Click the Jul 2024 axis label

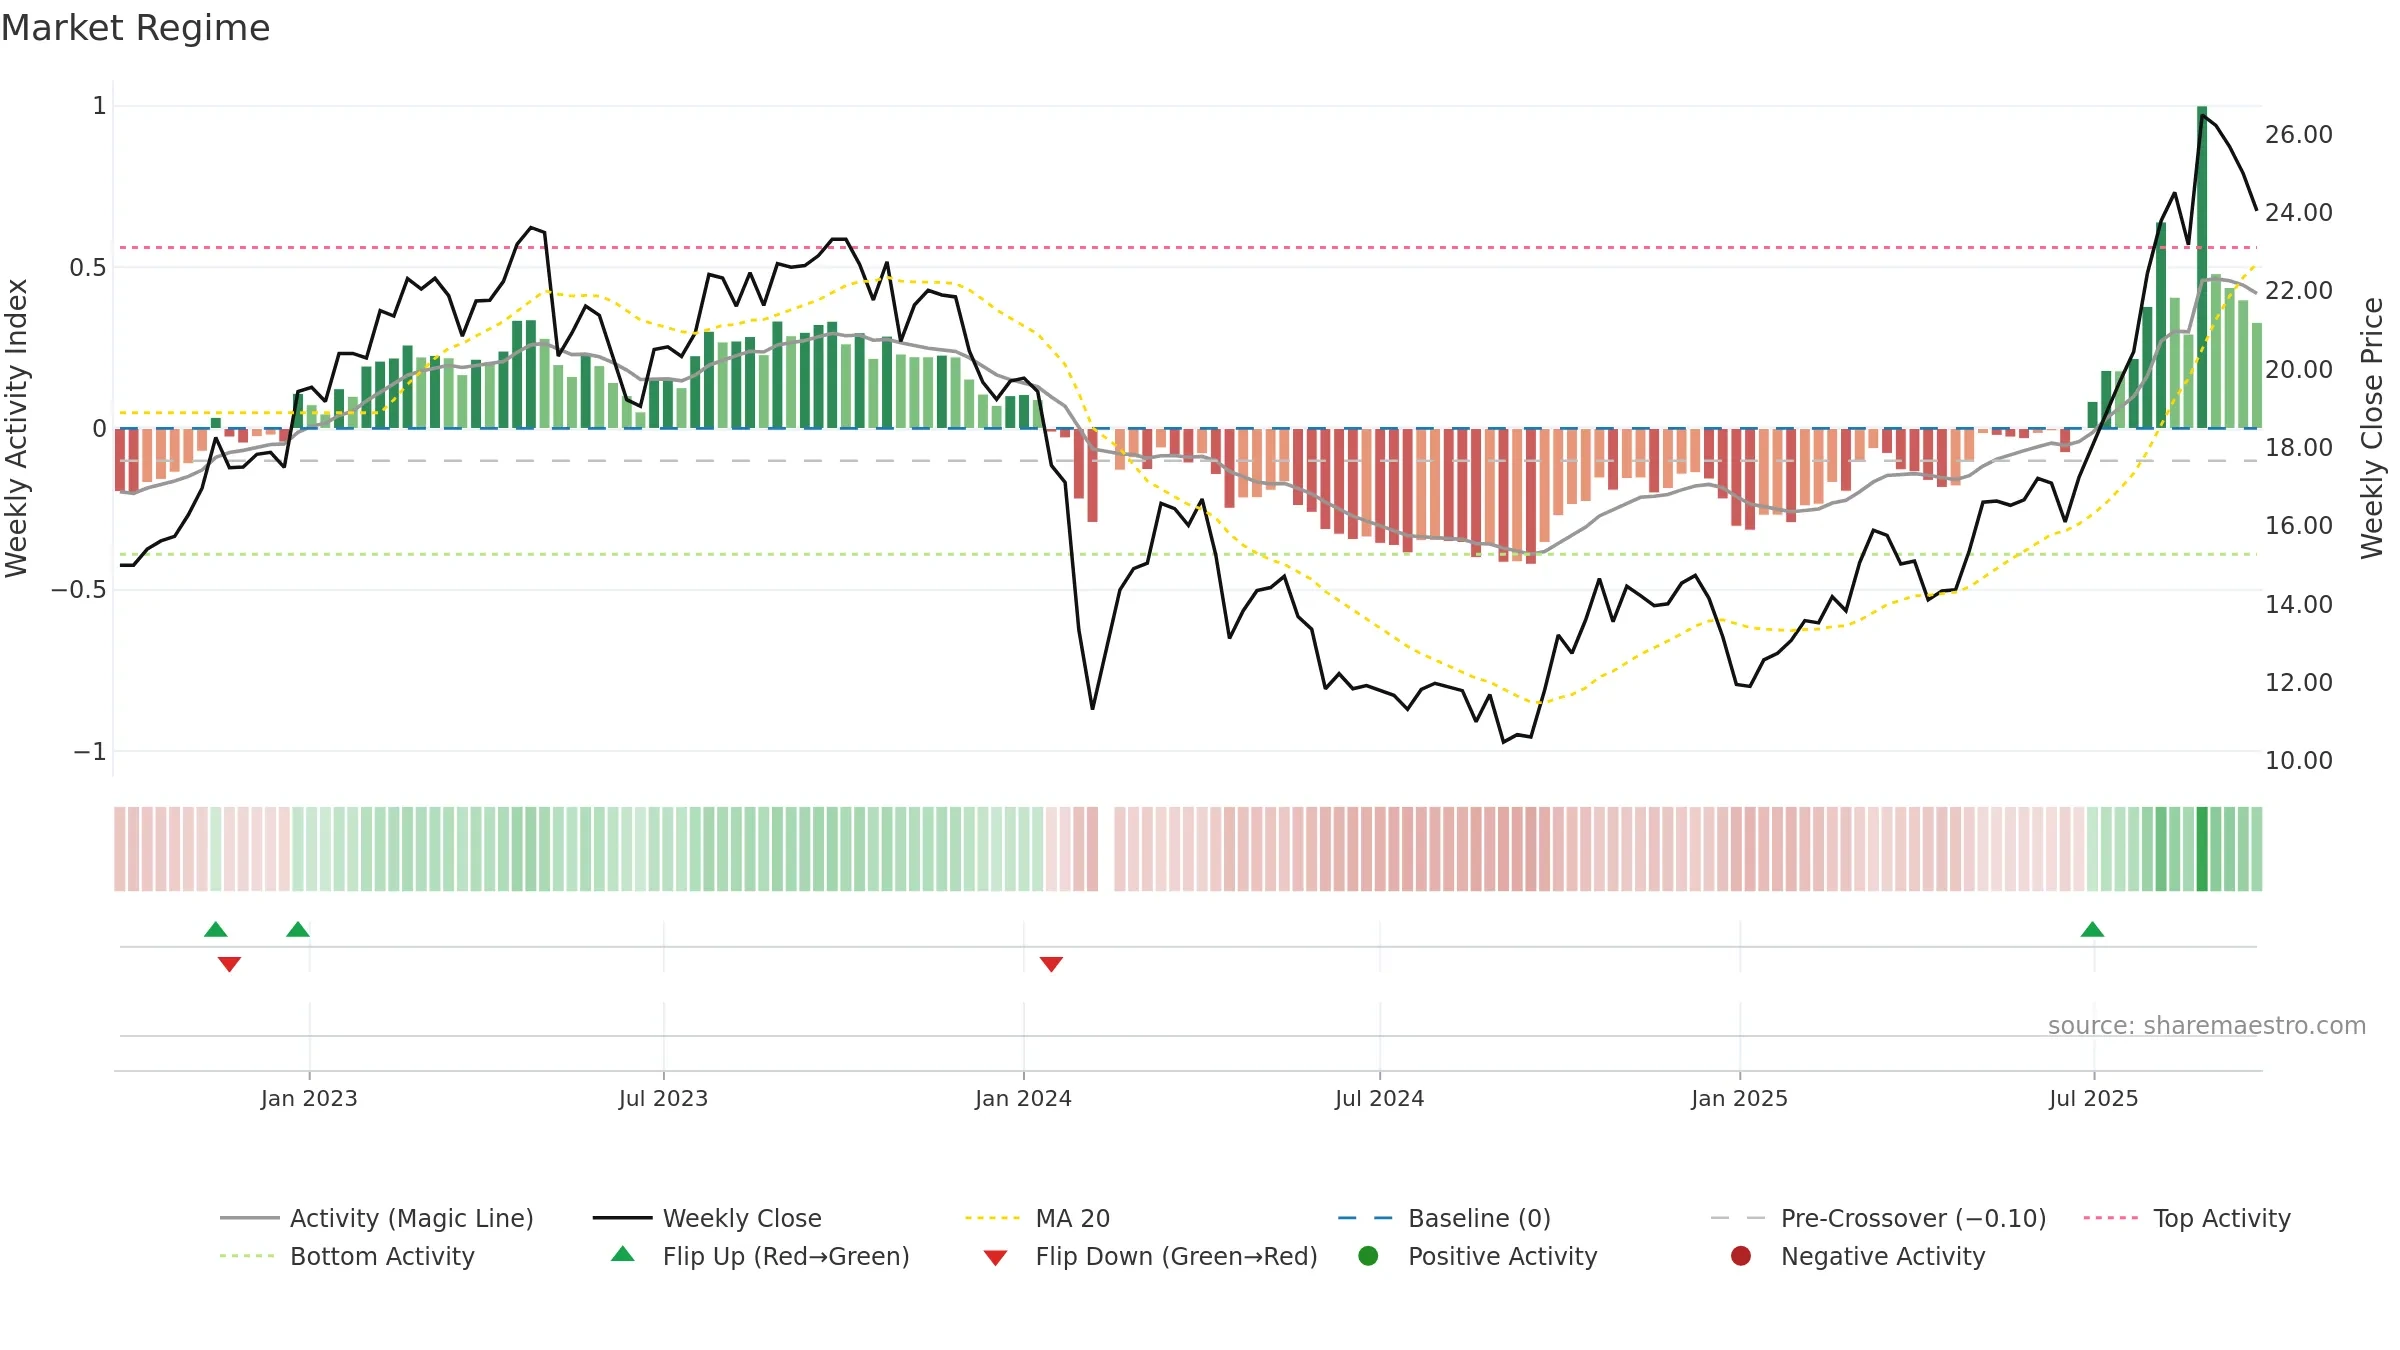pos(1379,1098)
